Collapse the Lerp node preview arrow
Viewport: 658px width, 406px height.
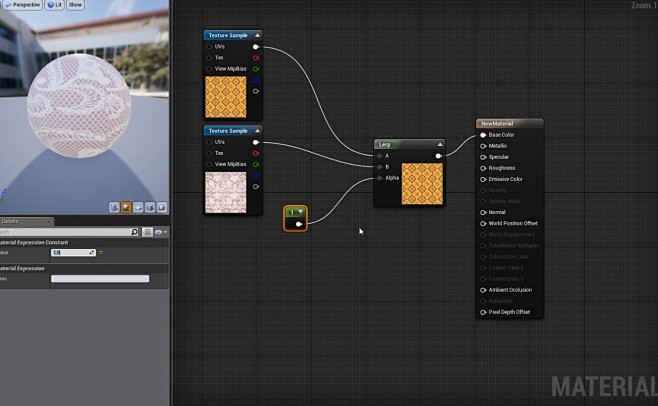pos(440,144)
